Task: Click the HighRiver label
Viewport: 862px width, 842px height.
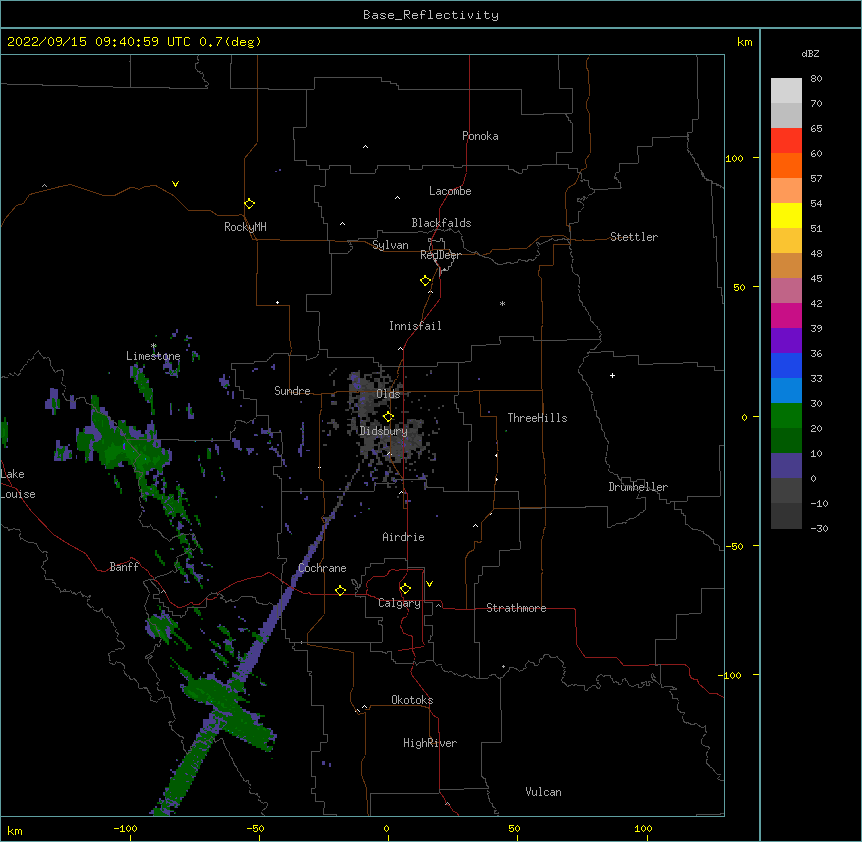Action: pyautogui.click(x=430, y=743)
